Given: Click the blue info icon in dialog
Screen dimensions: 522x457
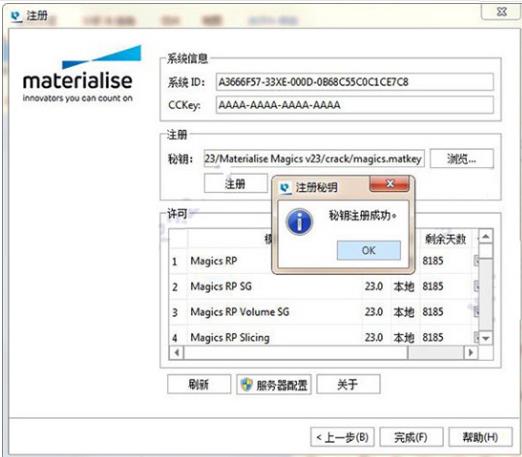Looking at the screenshot, I should click(x=299, y=222).
